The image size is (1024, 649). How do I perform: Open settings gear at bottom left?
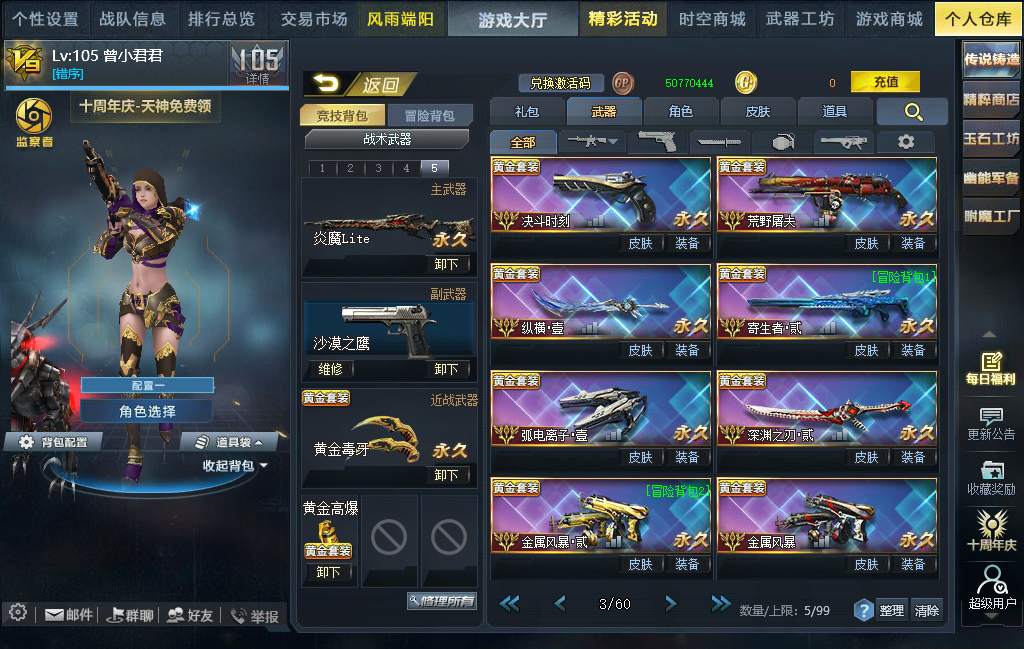pos(18,612)
